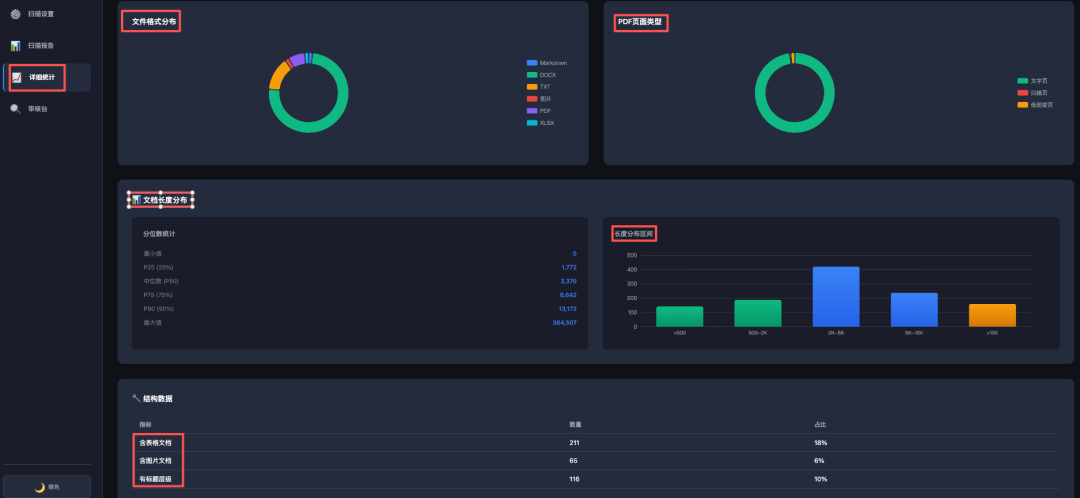Click the 指标 column header

pos(145,424)
